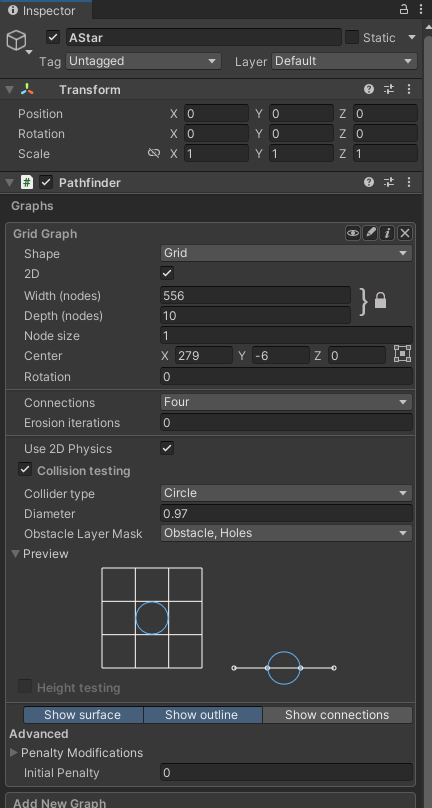Open the Obstacle Layer Mask dropdown
The height and width of the screenshot is (808, 432).
tap(286, 533)
